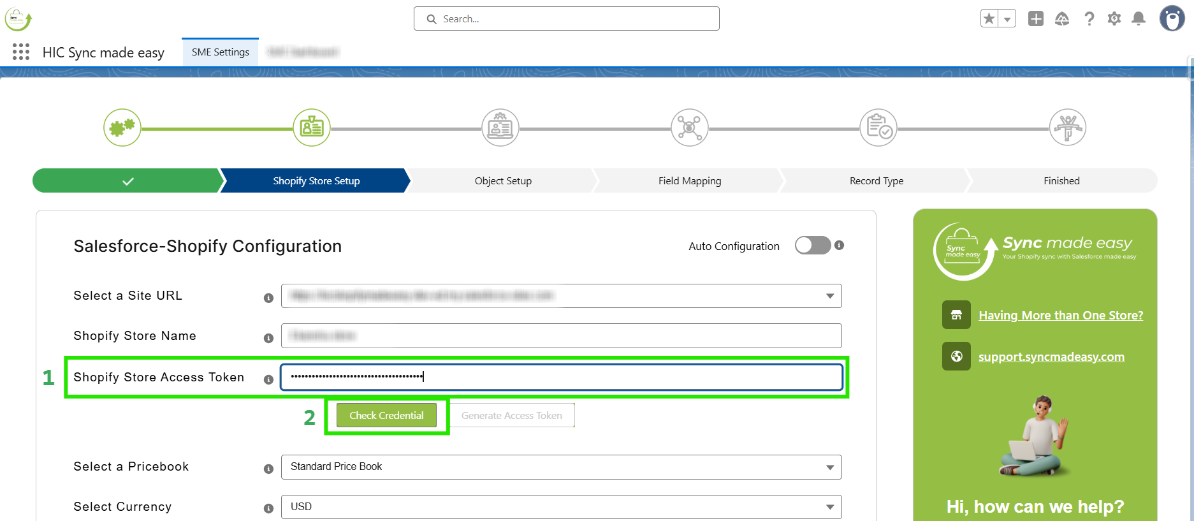
Task: Click the Record Type clipboard step icon
Action: [879, 126]
